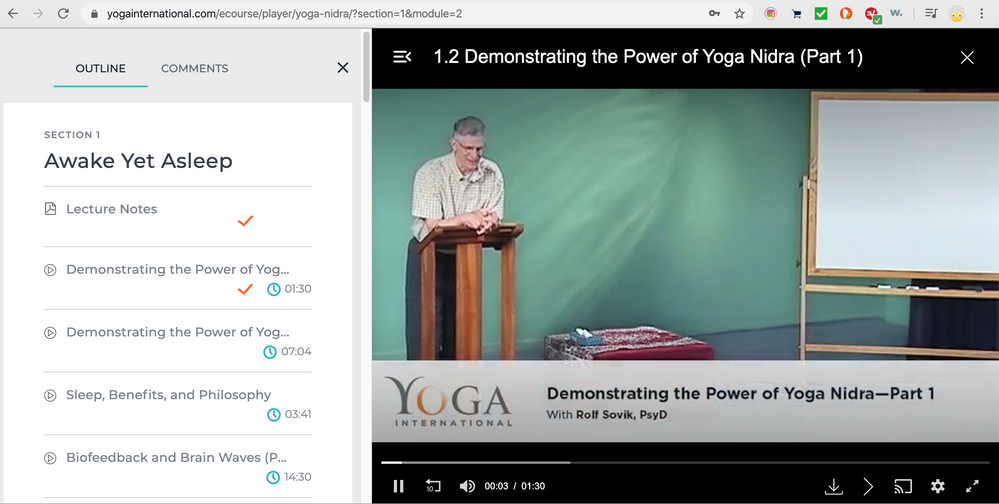Bookmark this page with star icon
This screenshot has height=504, width=999.
(740, 14)
